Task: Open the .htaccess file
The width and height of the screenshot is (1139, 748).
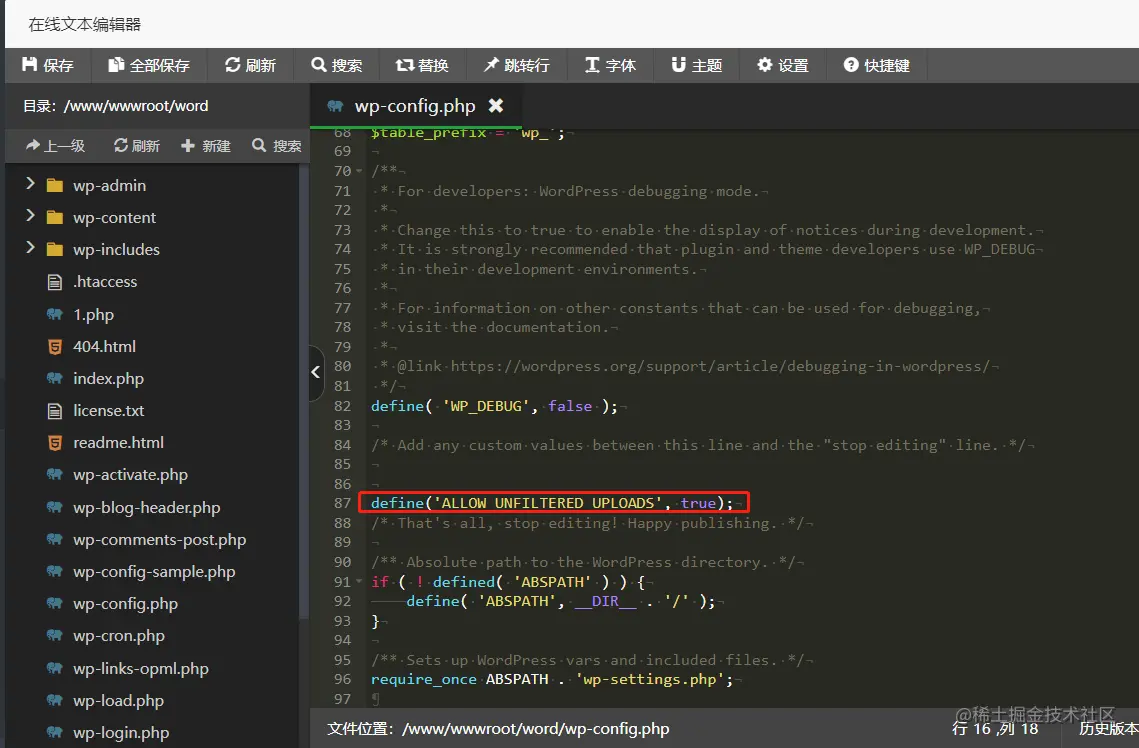Action: pos(105,282)
